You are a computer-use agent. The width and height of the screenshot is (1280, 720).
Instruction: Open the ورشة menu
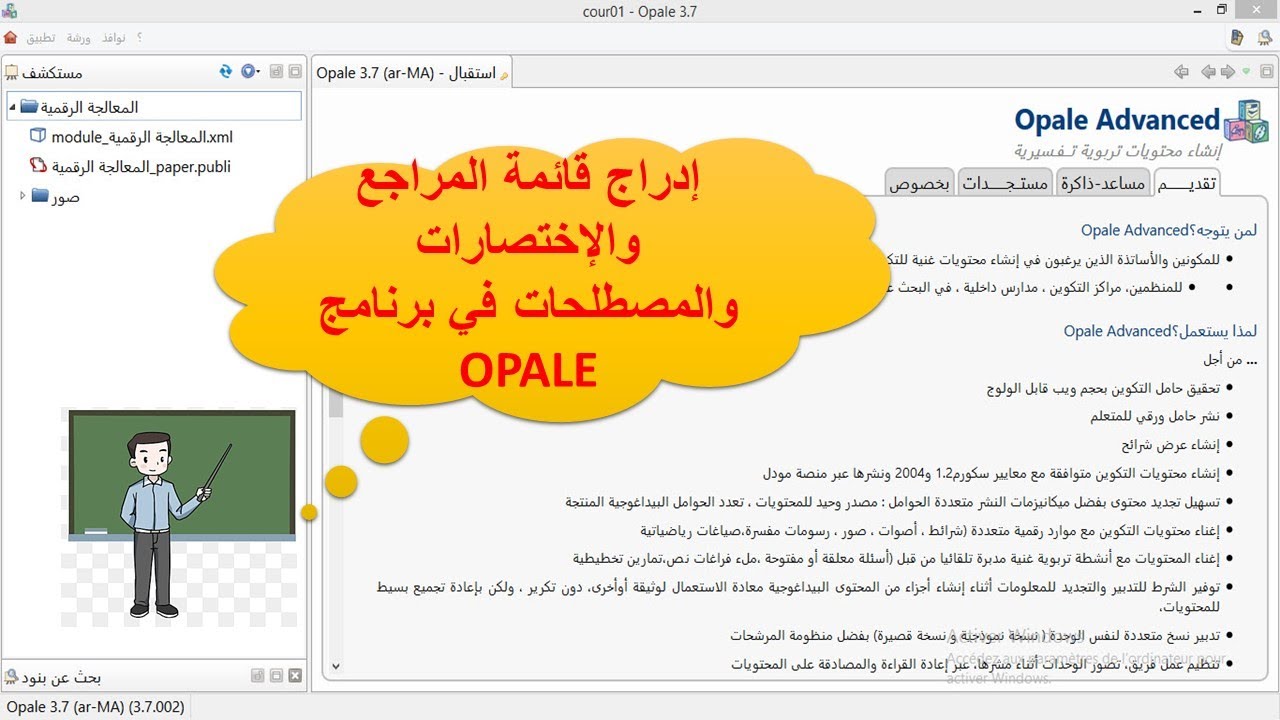[79, 37]
